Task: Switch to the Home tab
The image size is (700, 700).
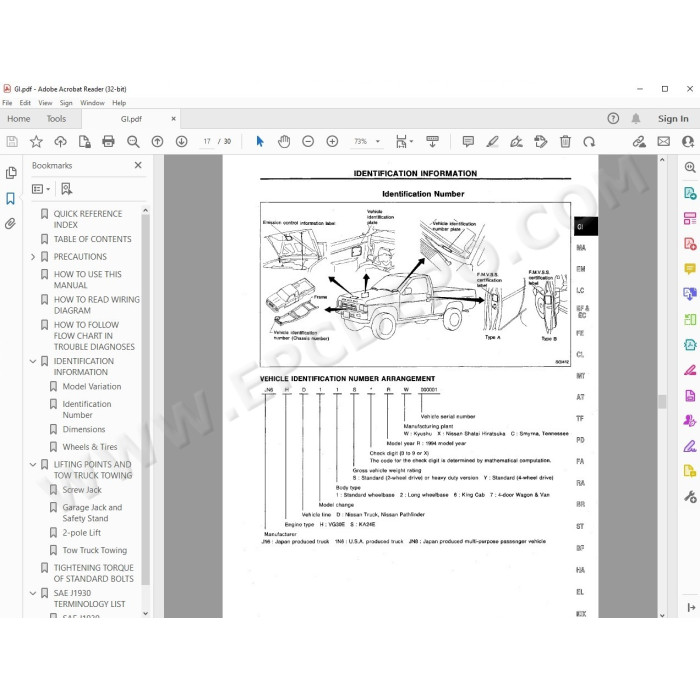Action: [x=19, y=119]
